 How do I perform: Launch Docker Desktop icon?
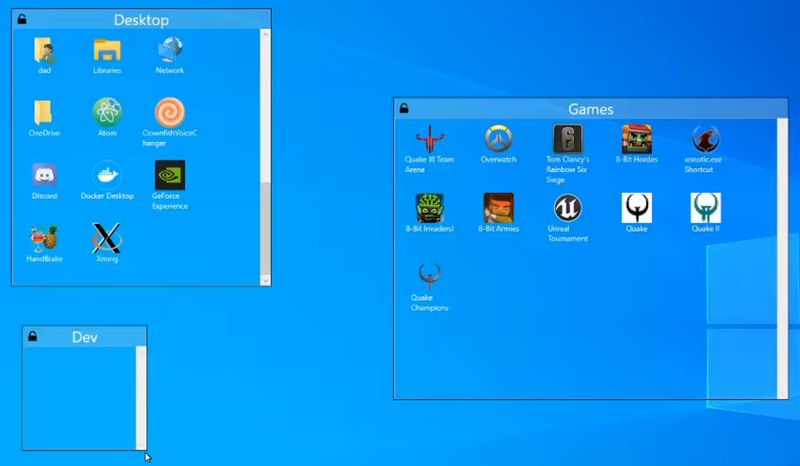click(107, 175)
